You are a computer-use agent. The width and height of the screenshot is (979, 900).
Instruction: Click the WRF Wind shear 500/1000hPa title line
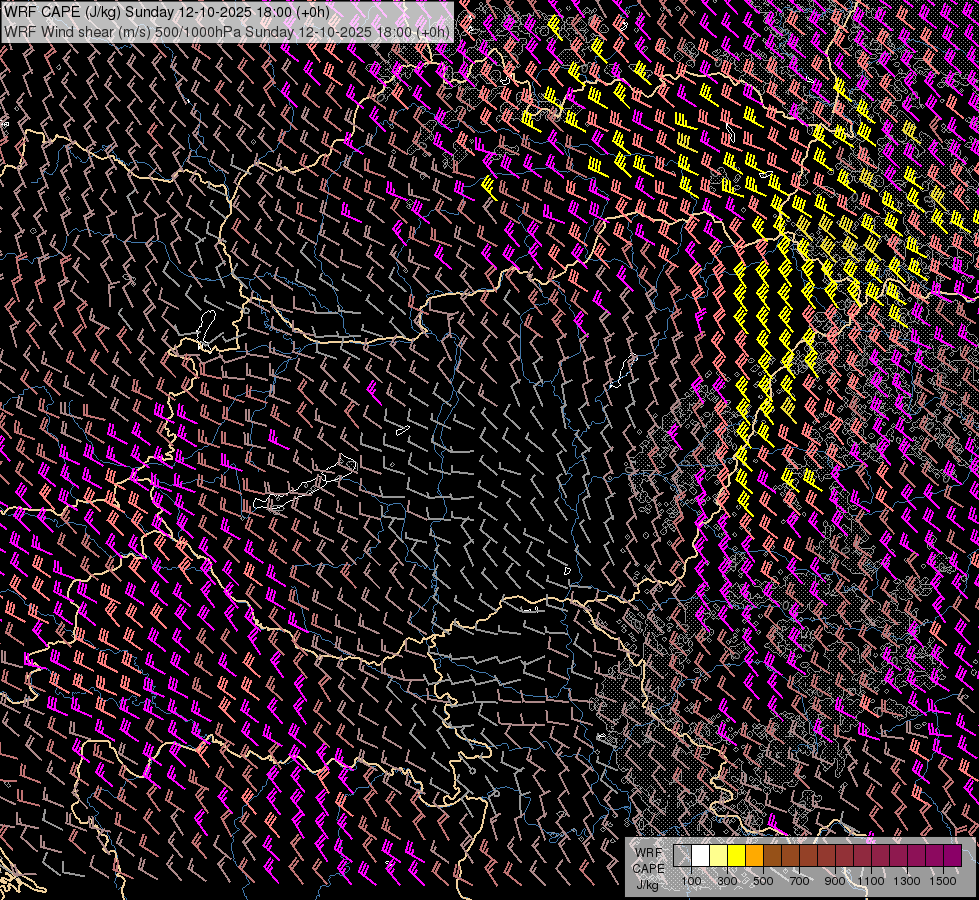click(x=226, y=30)
